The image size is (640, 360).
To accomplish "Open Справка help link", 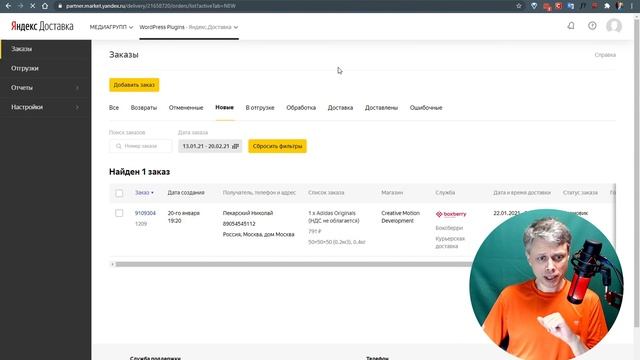I will pos(605,55).
